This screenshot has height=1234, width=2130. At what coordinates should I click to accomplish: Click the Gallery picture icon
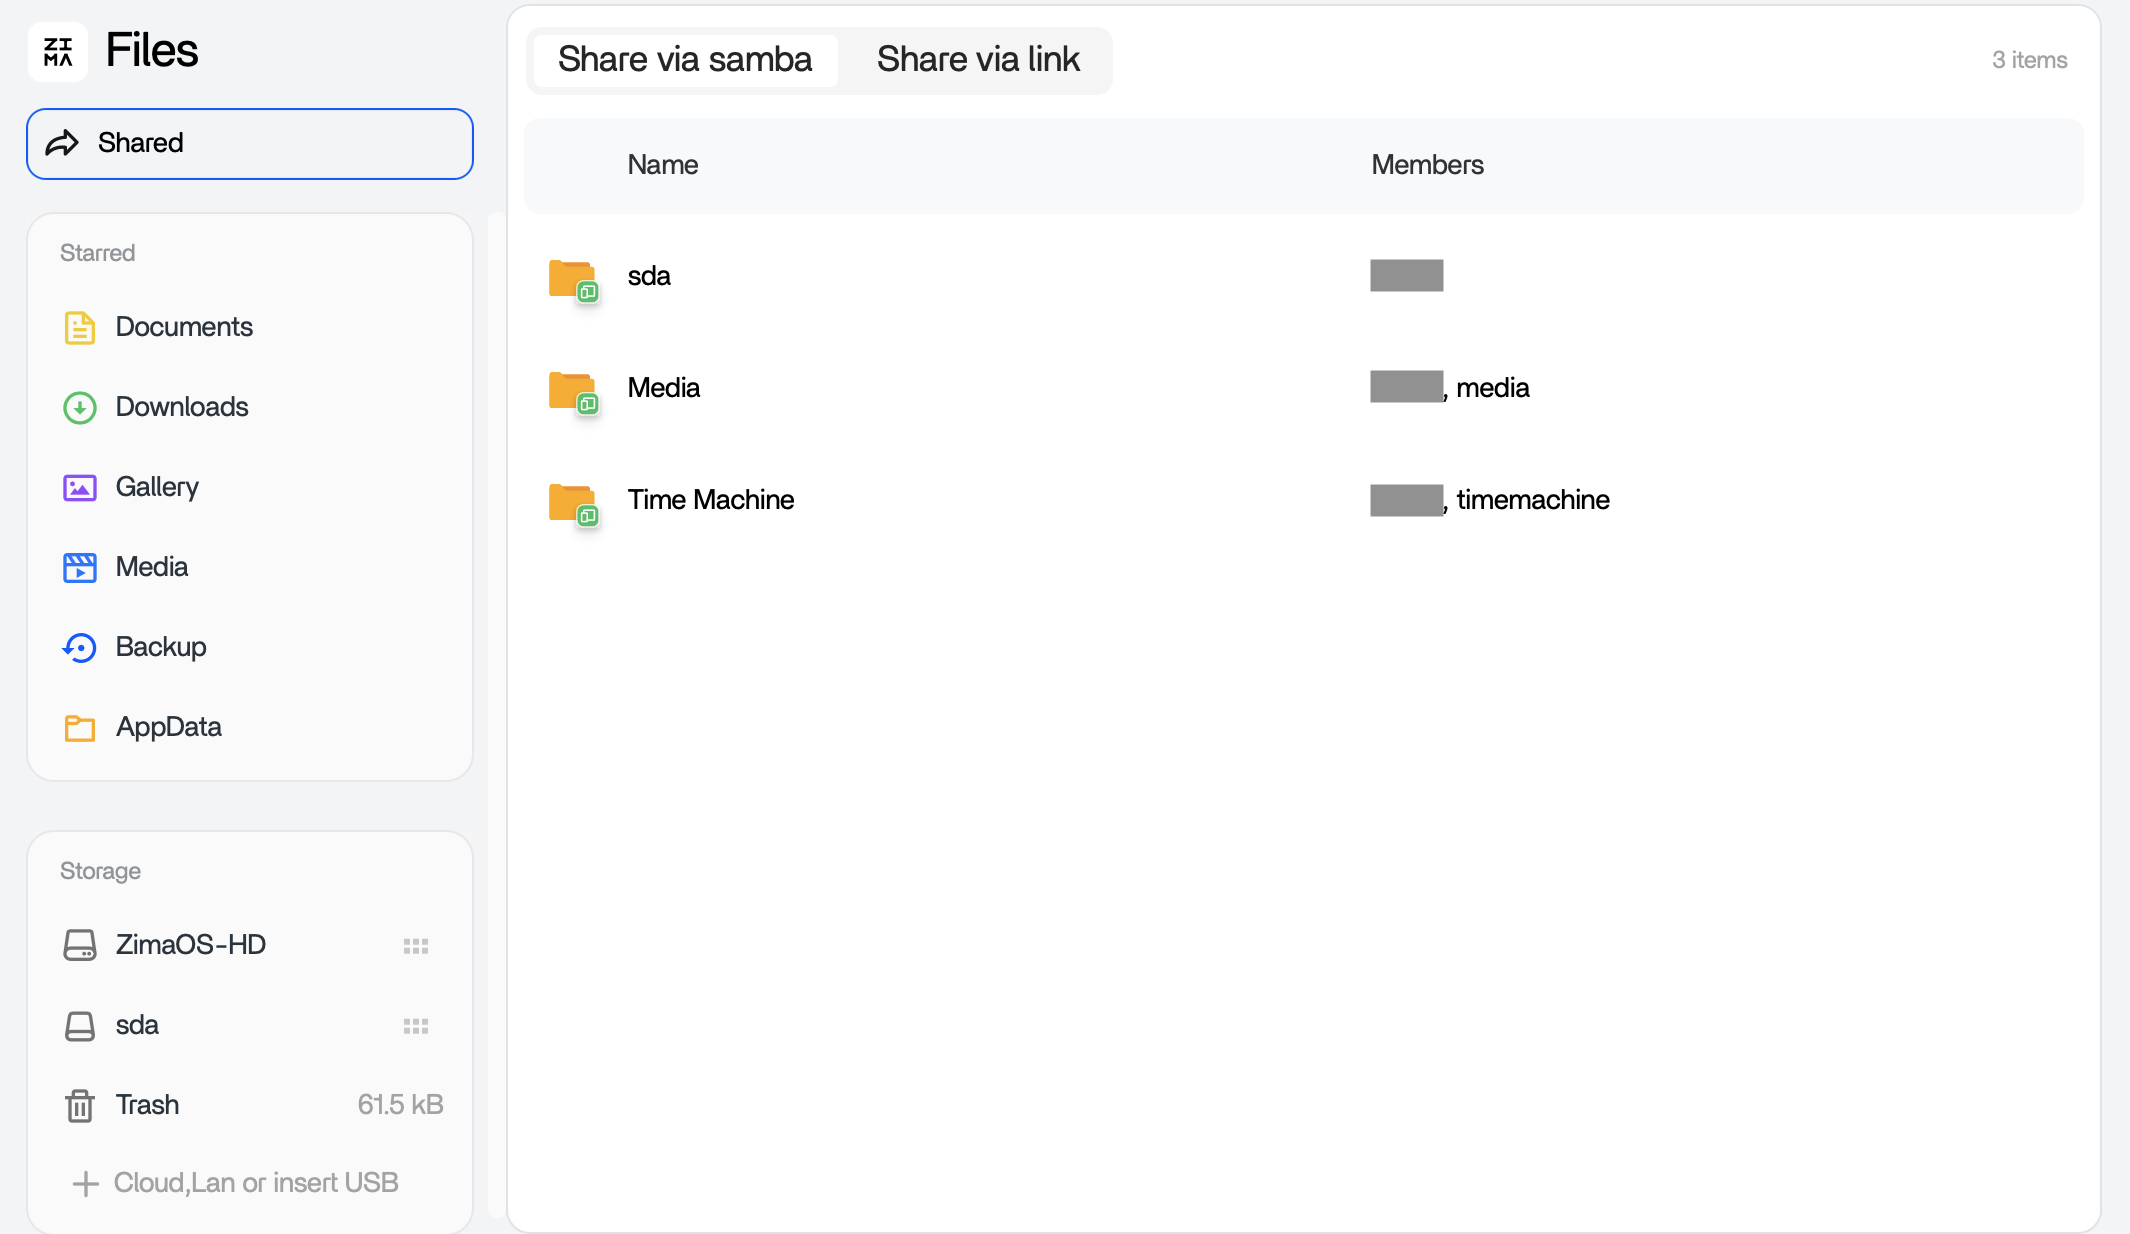(x=80, y=487)
